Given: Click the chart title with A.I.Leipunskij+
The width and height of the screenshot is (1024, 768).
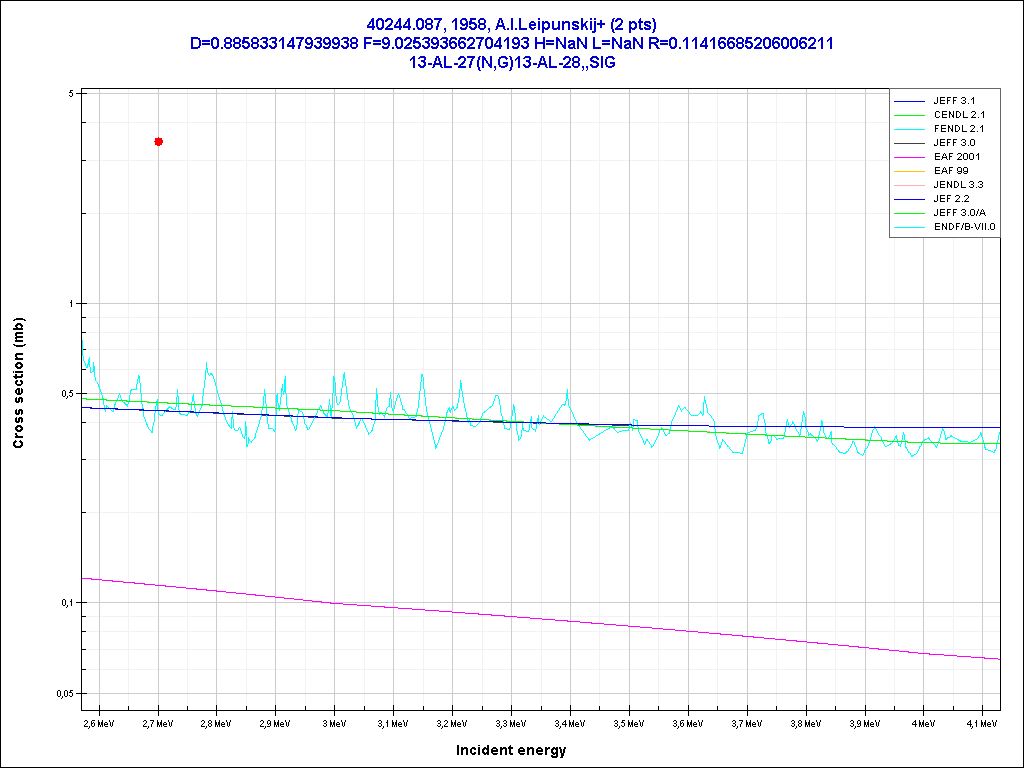Looking at the screenshot, I should coord(511,25).
